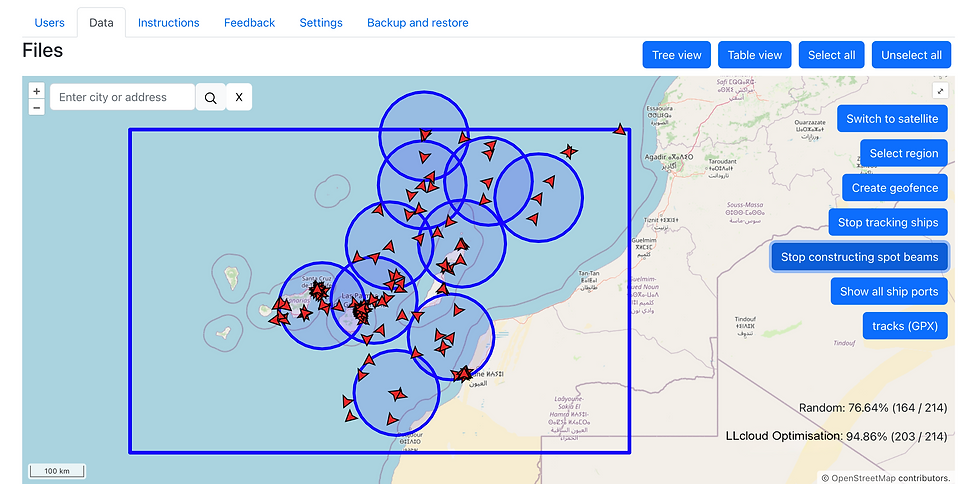The height and width of the screenshot is (484, 980).
Task: Toggle map fullscreen expand icon
Action: click(940, 91)
